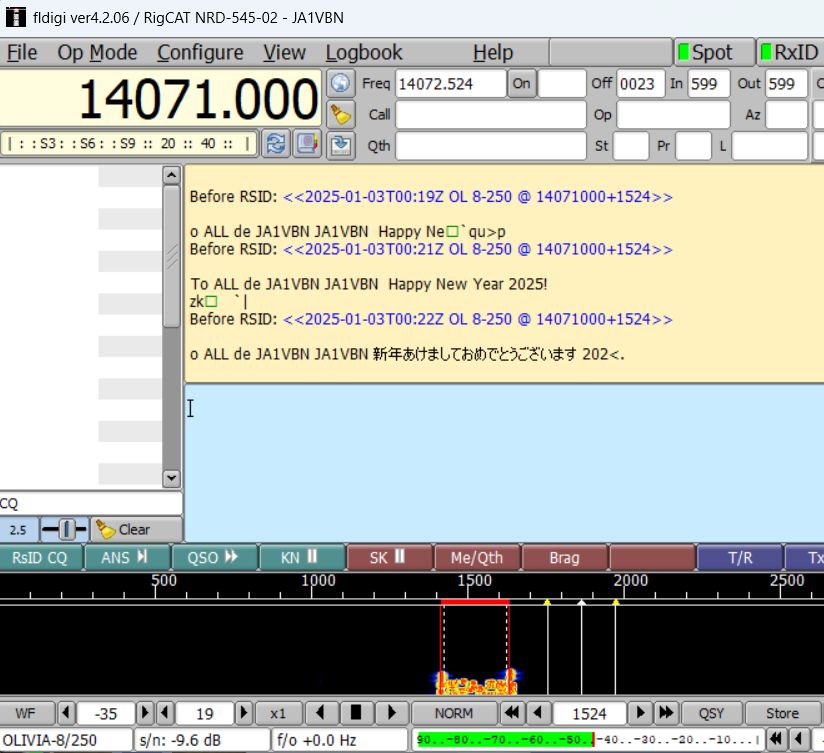Decrease waterfall upper level from -35
Viewport: 824px width, 753px height.
tap(68, 713)
